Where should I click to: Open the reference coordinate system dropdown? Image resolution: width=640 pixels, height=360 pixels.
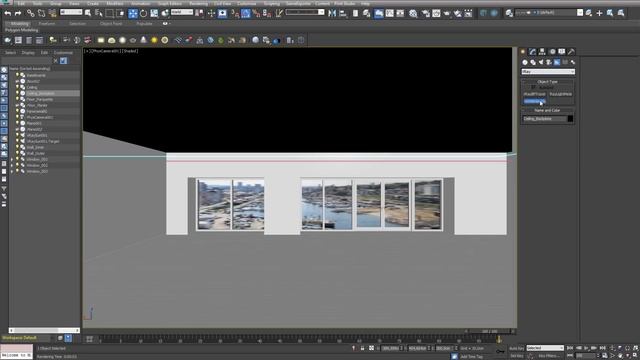click(x=182, y=12)
